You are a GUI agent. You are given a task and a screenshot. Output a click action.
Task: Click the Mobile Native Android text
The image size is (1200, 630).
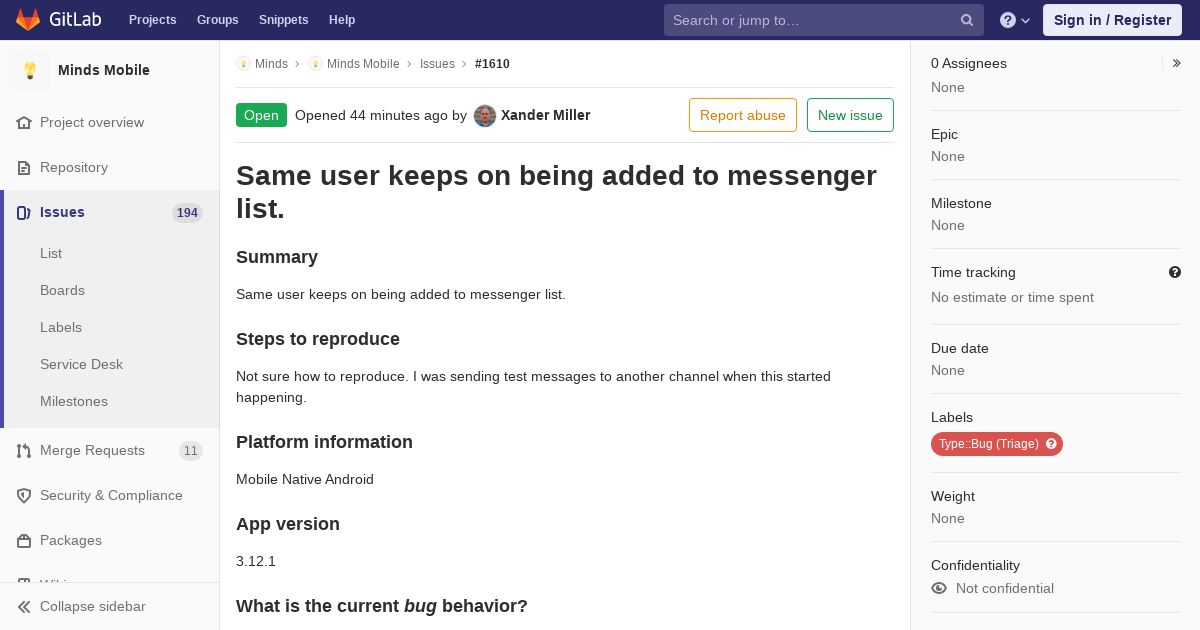point(305,479)
